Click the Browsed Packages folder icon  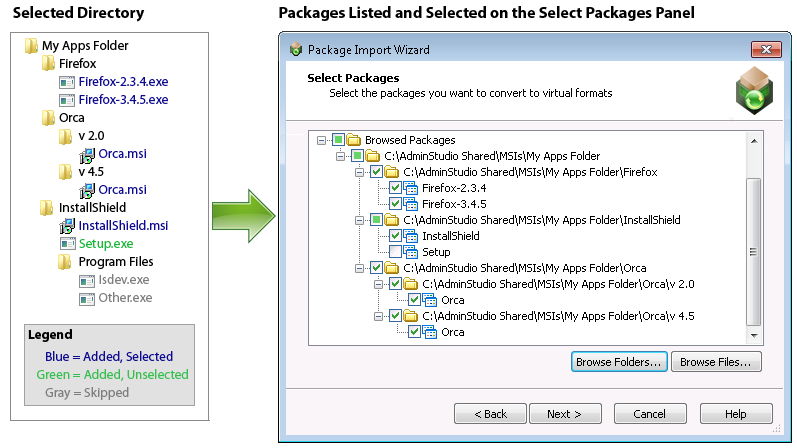[x=354, y=140]
